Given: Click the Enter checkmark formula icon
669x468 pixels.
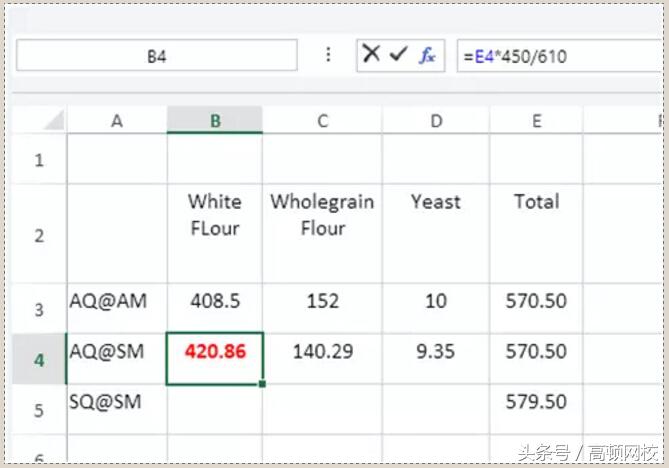Looking at the screenshot, I should 399,55.
